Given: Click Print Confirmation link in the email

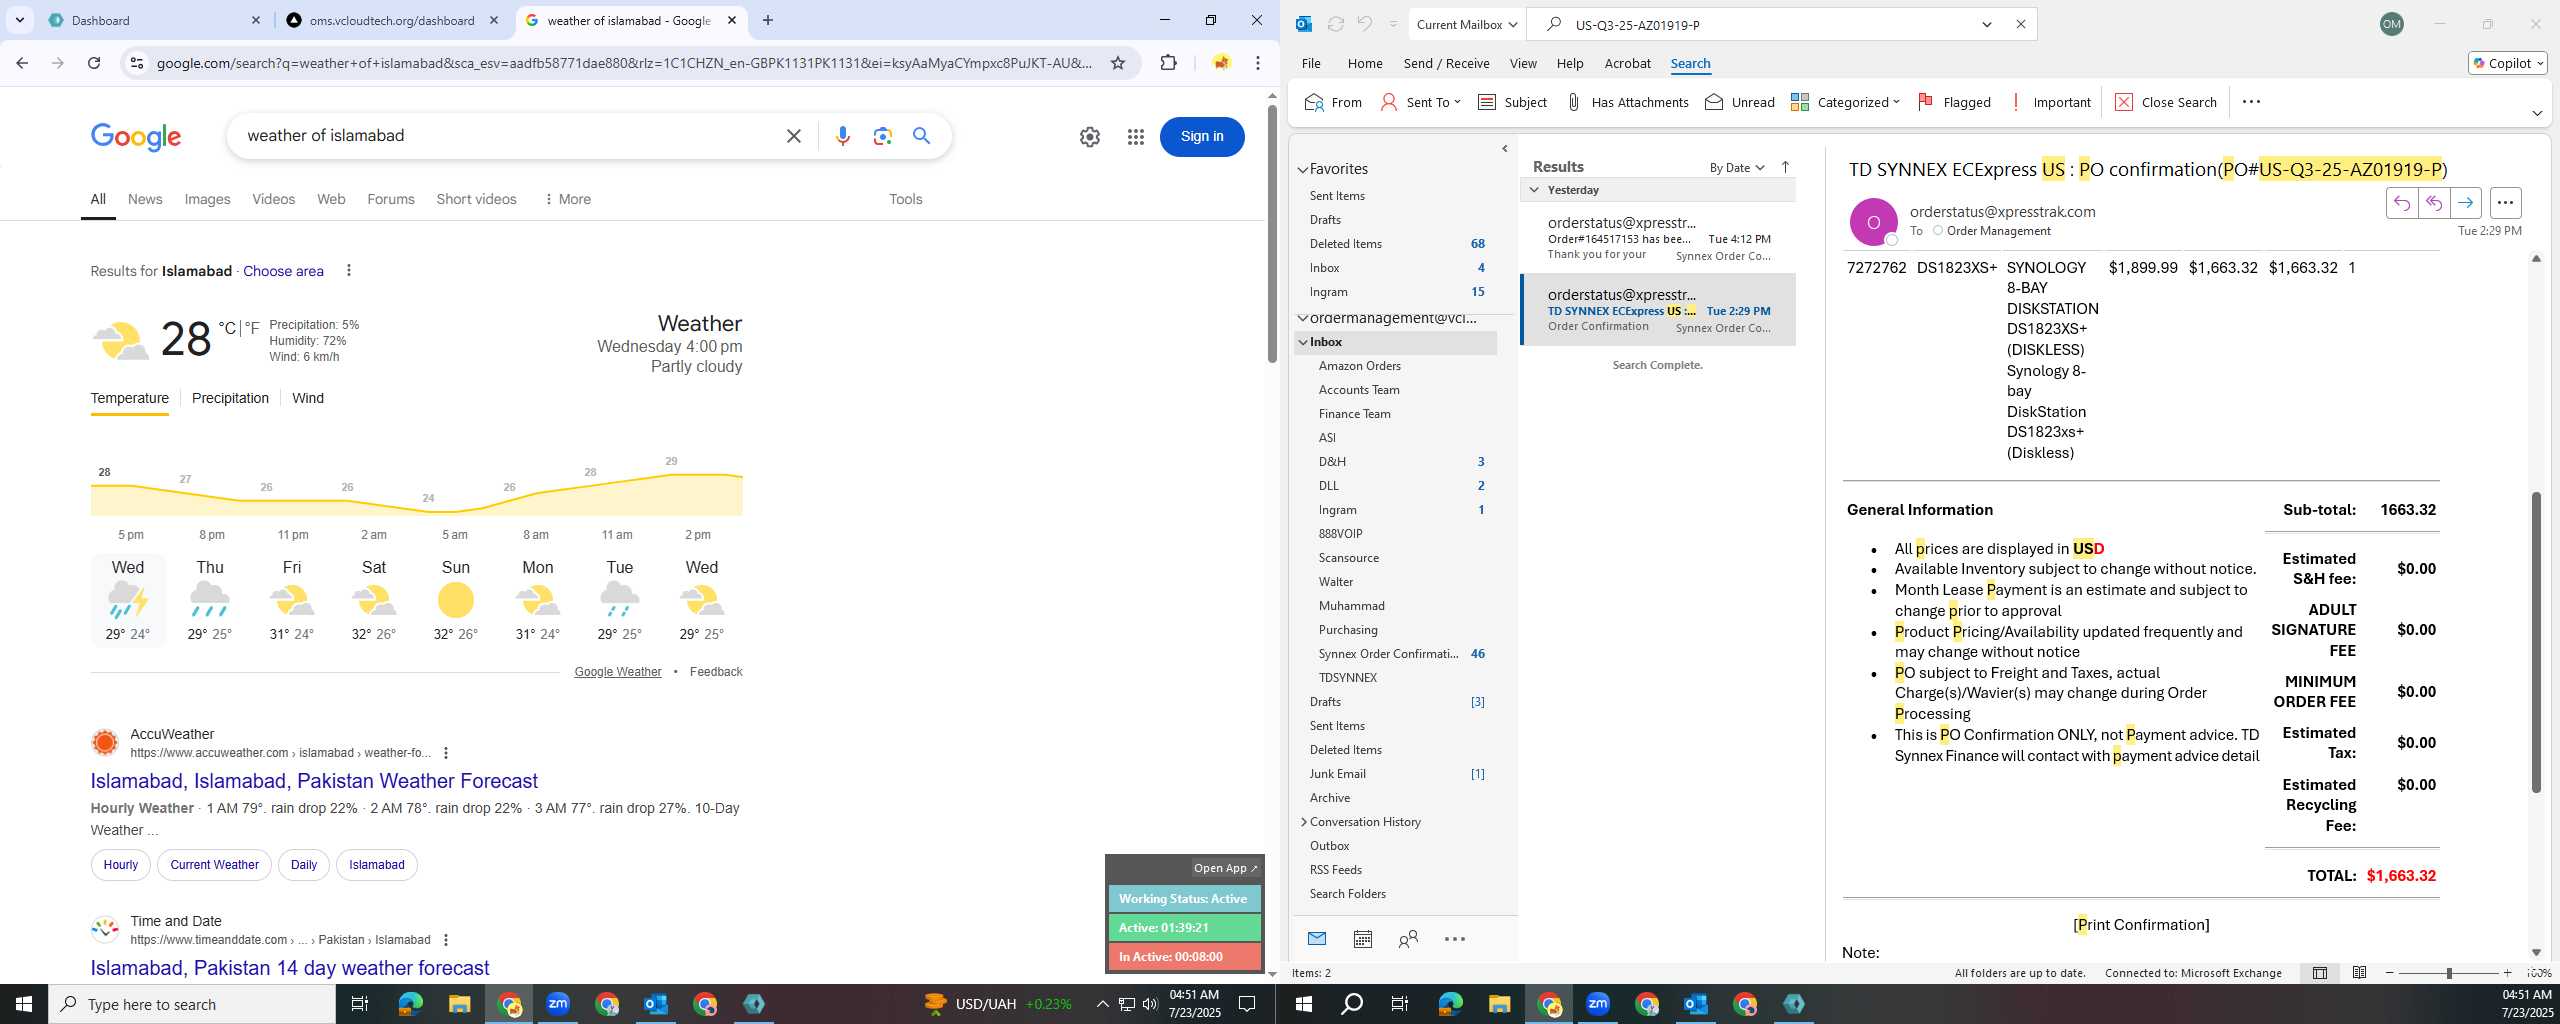Looking at the screenshot, I should point(2141,925).
